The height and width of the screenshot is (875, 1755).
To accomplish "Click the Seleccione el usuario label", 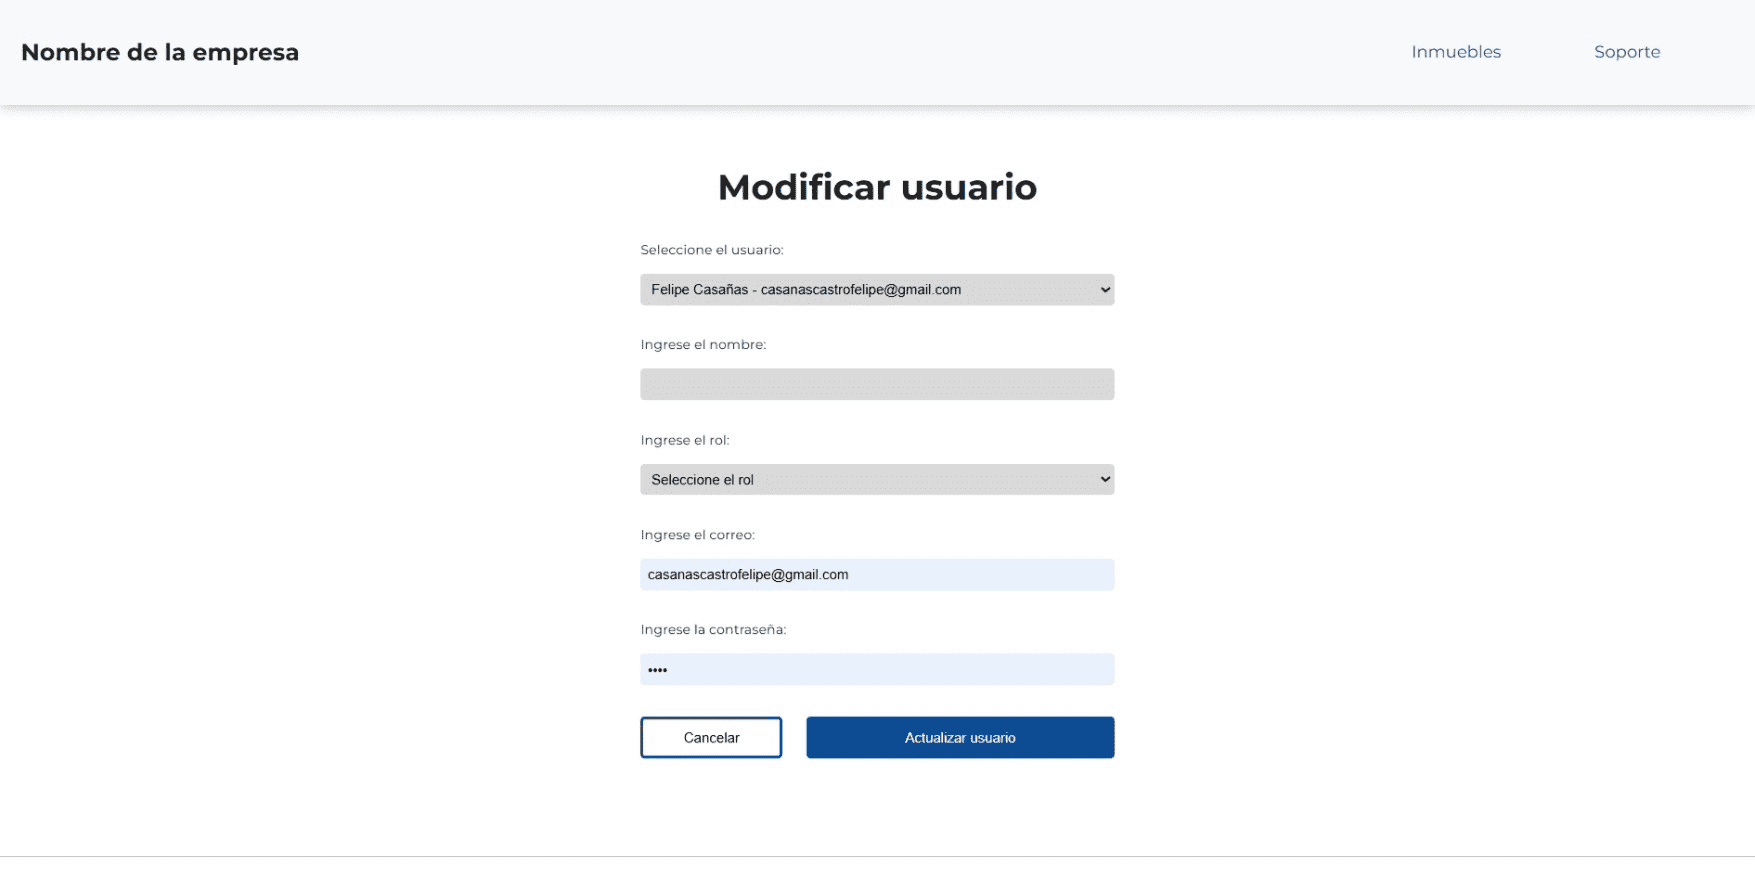I will coord(712,250).
